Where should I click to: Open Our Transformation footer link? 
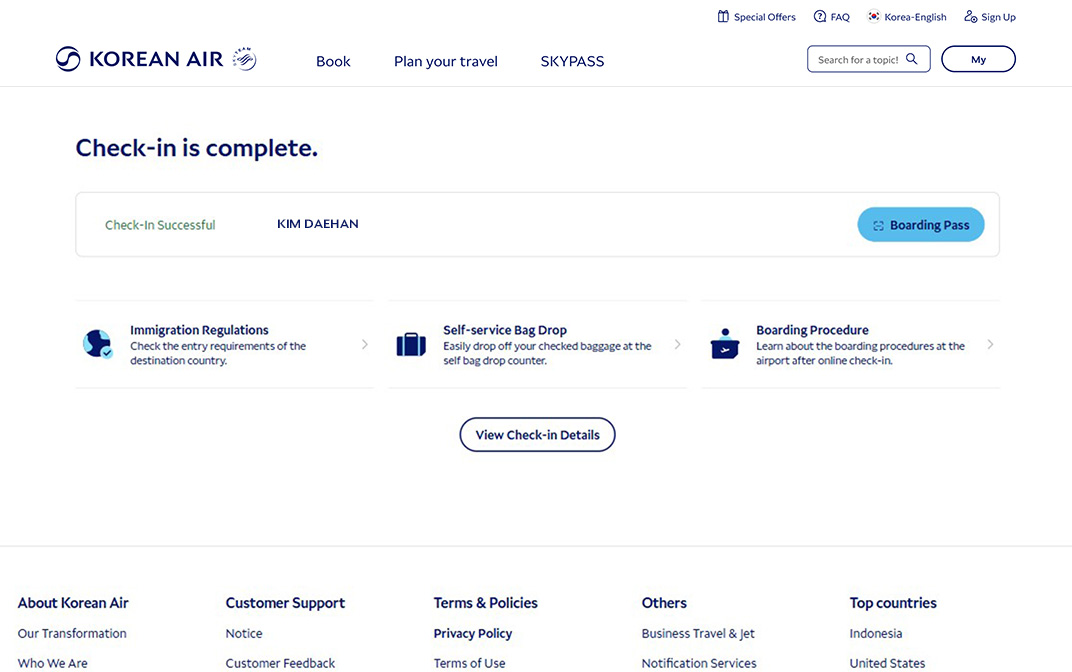point(72,634)
